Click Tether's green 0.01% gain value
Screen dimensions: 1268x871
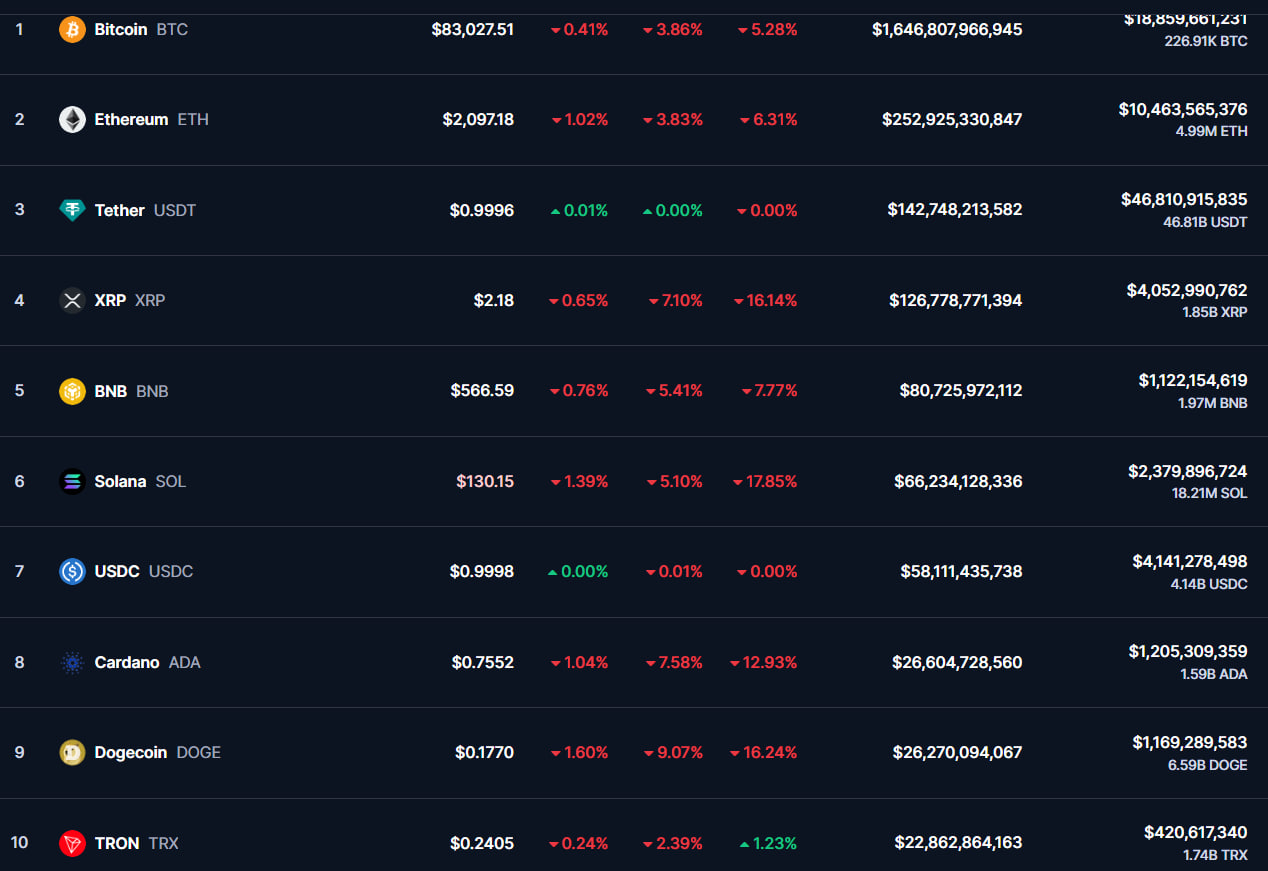pos(579,210)
